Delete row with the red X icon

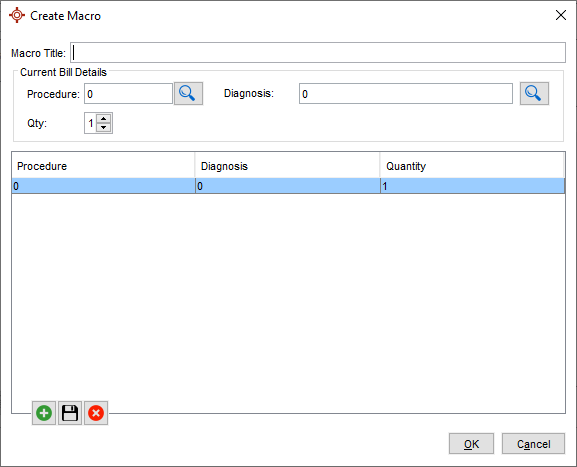point(96,413)
